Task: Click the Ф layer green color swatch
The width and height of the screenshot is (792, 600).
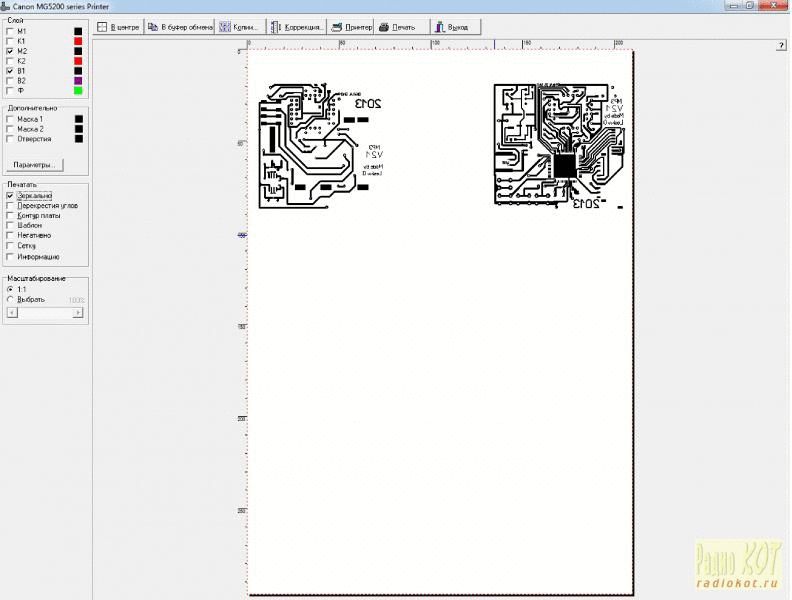Action: coord(78,90)
